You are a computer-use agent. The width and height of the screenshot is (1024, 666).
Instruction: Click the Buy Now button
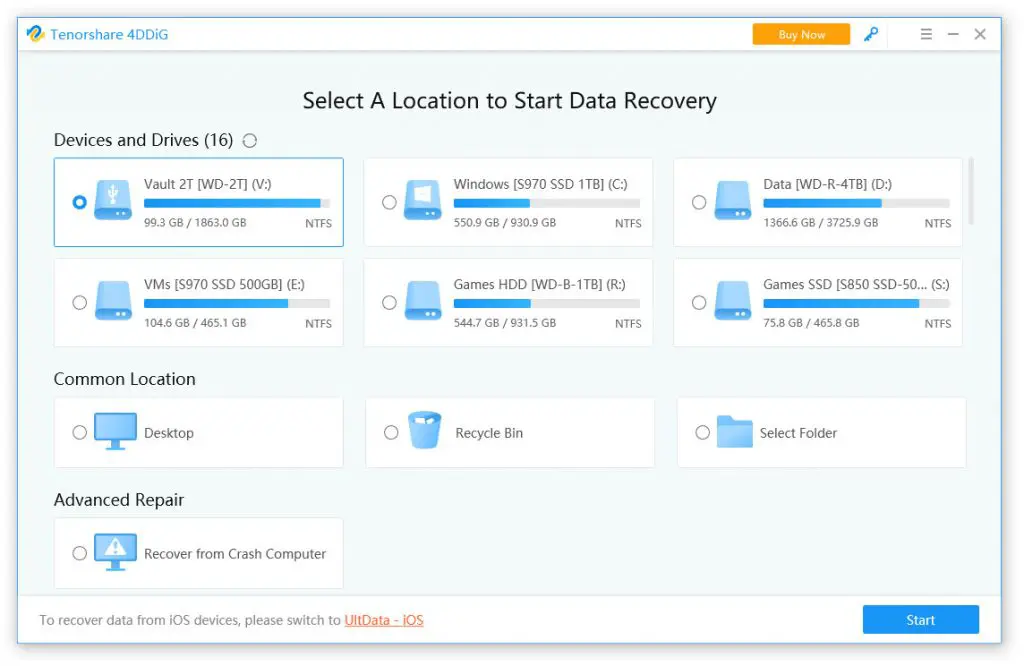pyautogui.click(x=801, y=34)
